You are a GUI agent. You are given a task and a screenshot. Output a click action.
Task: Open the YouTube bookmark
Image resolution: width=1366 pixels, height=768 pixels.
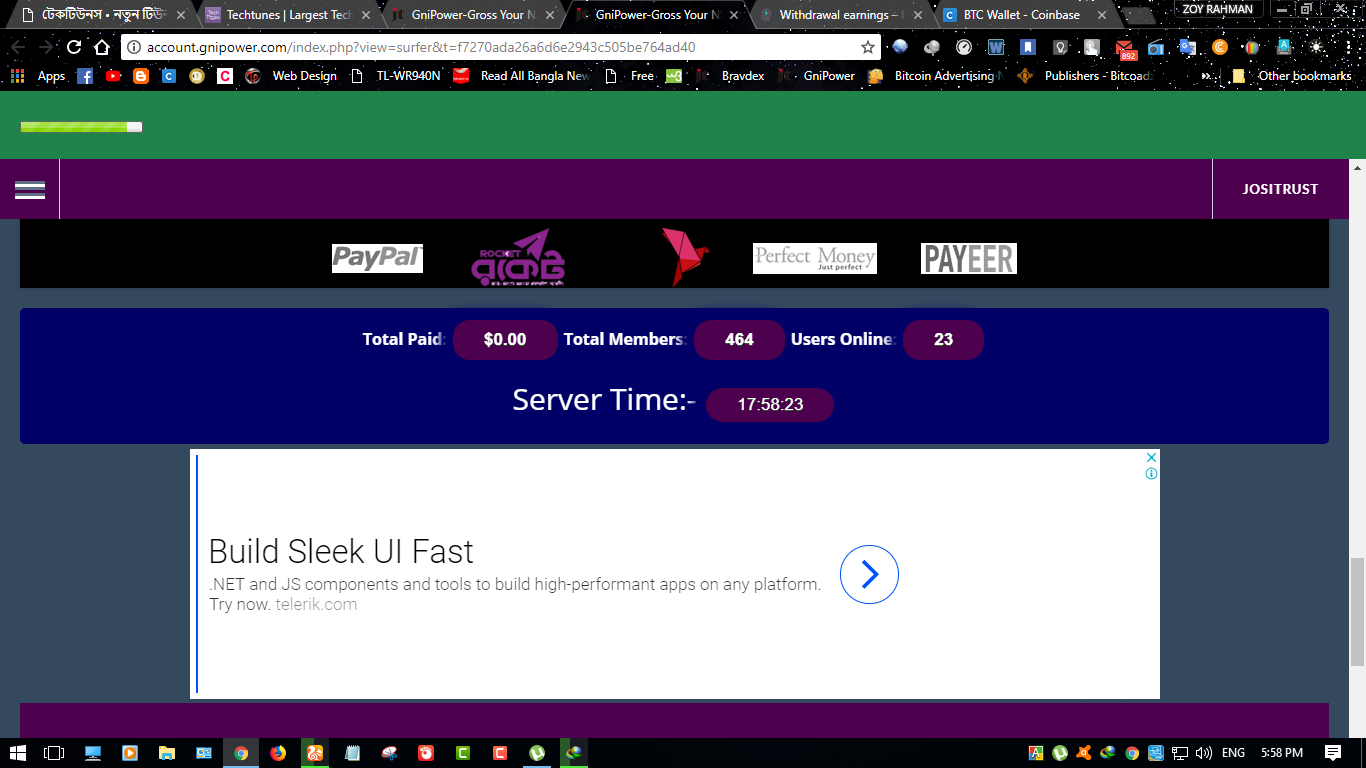pyautogui.click(x=113, y=76)
